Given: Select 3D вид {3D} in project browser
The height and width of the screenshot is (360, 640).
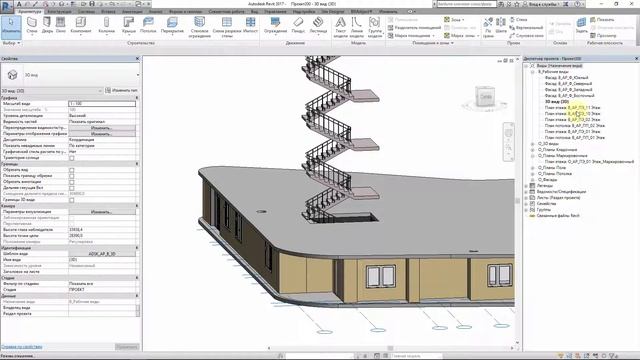Looking at the screenshot, I should coord(557,101).
